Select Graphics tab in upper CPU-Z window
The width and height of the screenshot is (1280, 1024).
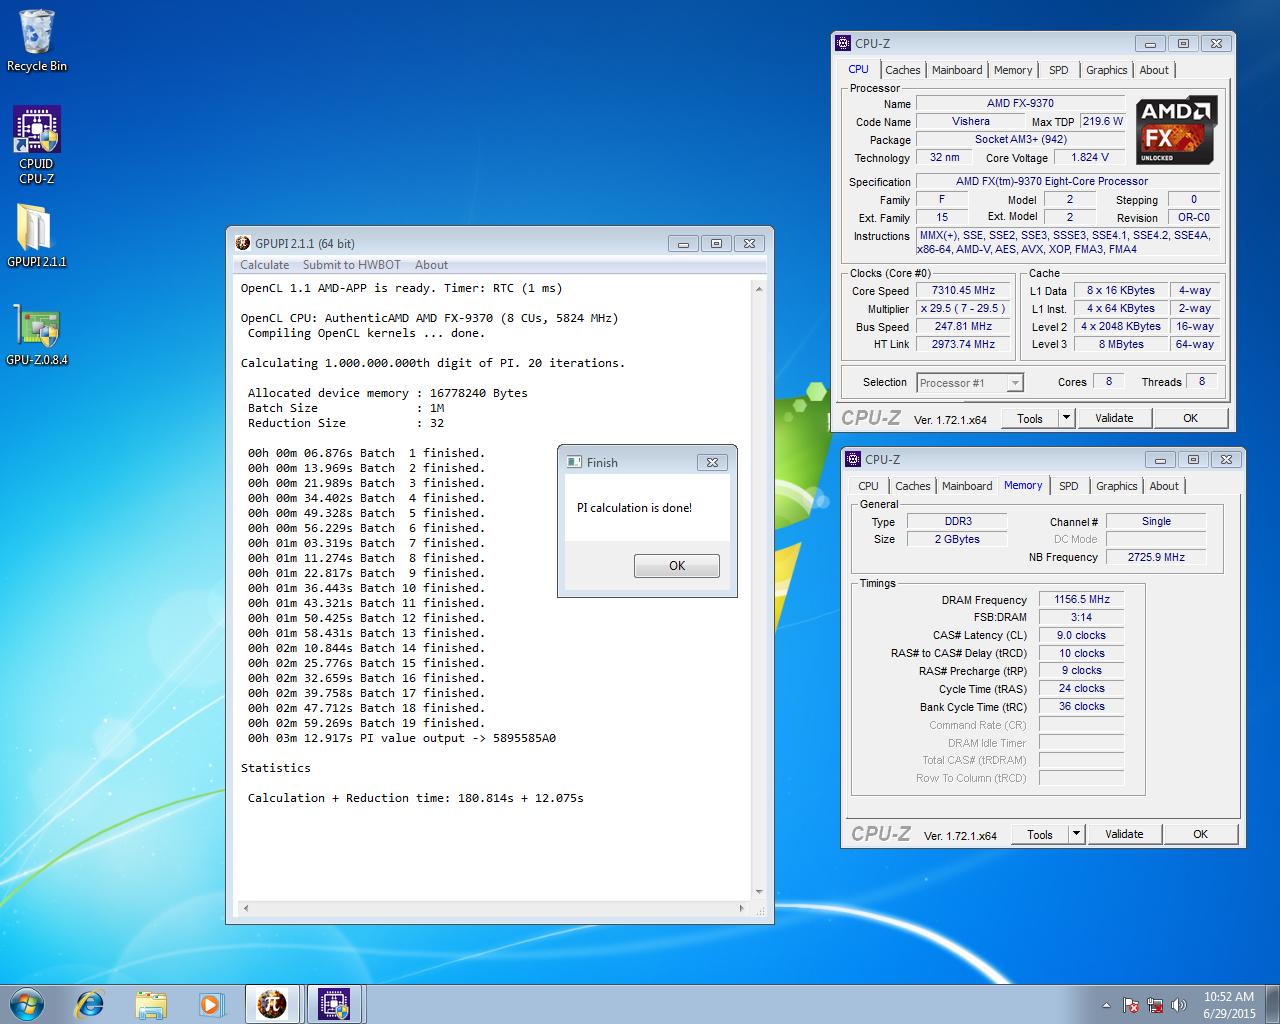1107,70
